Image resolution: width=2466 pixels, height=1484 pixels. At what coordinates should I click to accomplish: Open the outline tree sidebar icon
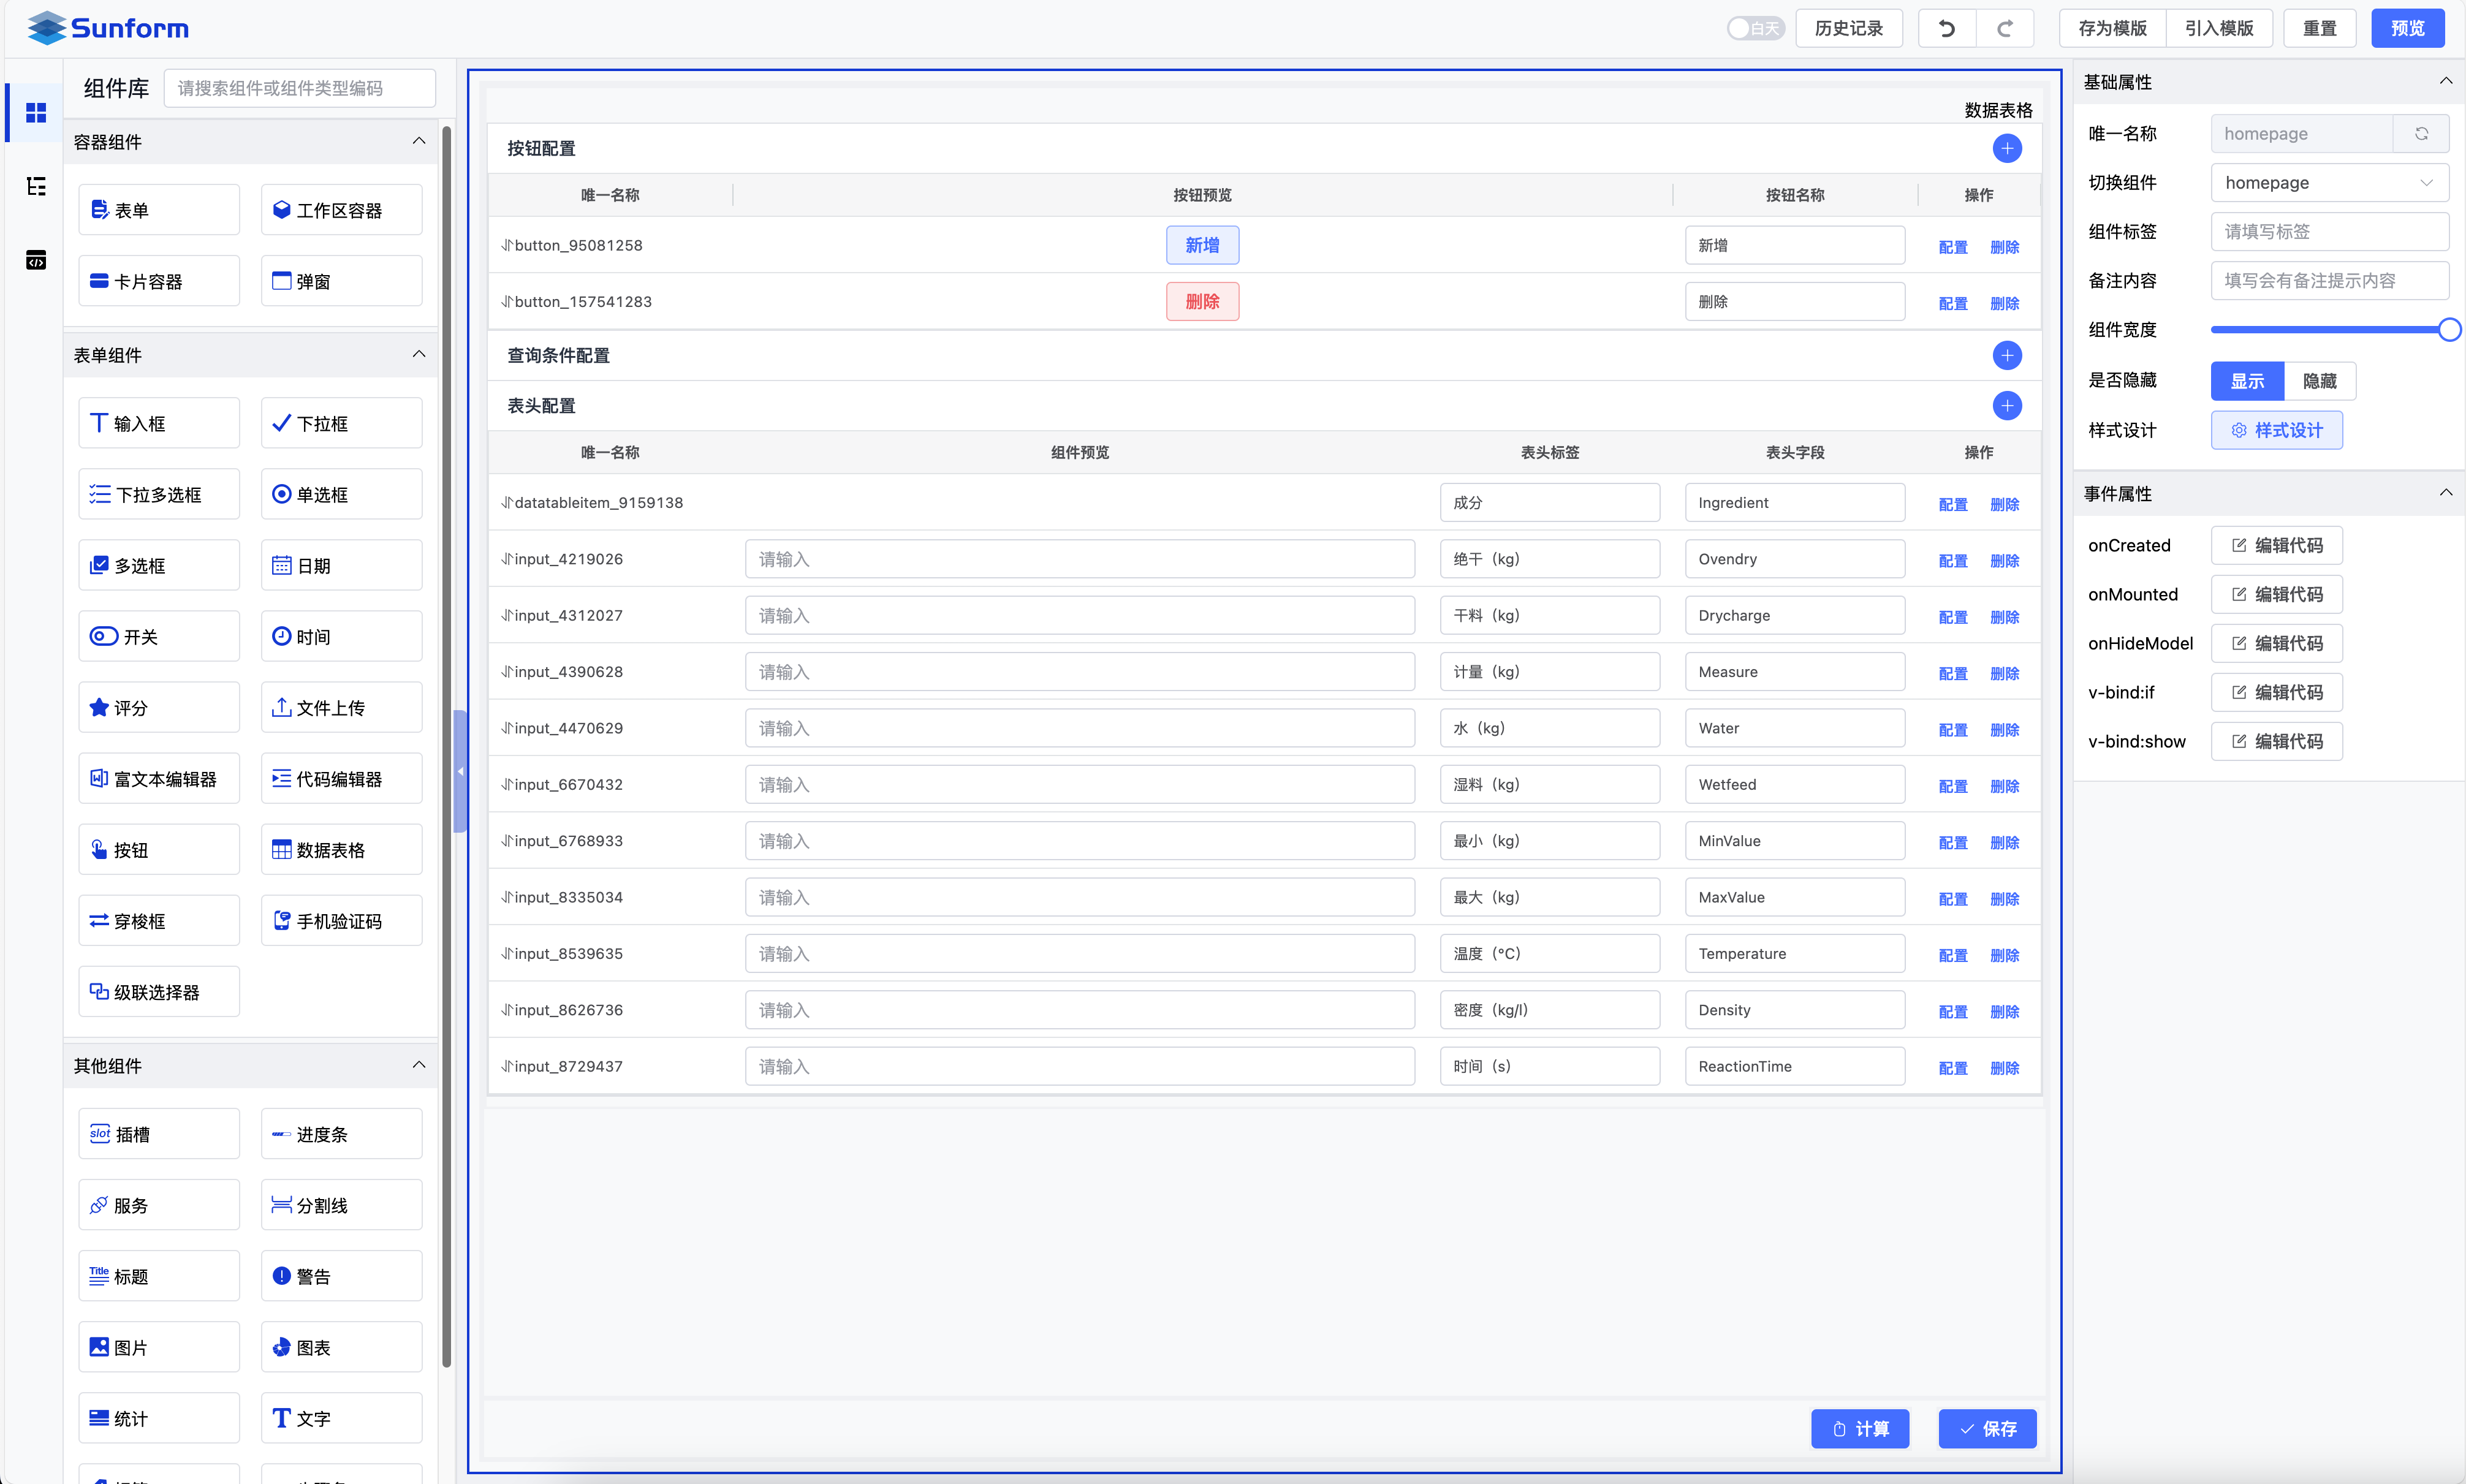point(36,186)
